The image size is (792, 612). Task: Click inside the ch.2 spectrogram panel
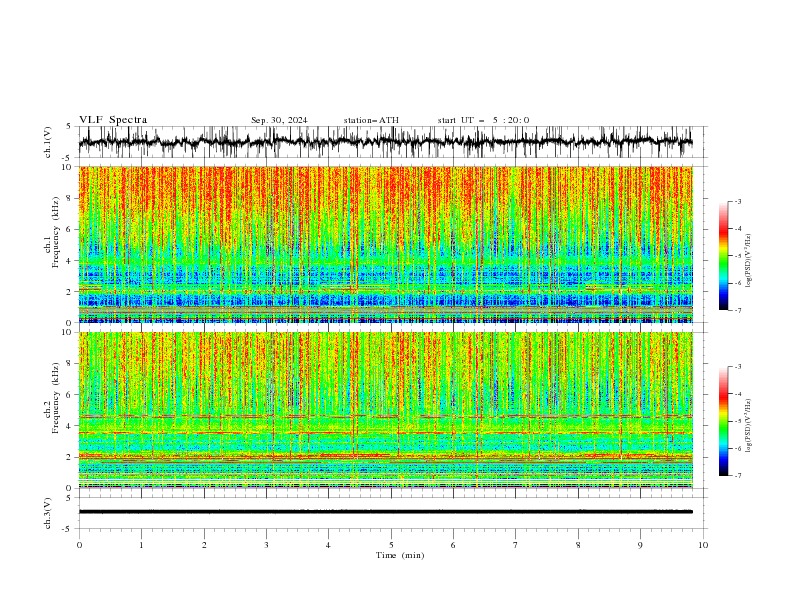[385, 410]
